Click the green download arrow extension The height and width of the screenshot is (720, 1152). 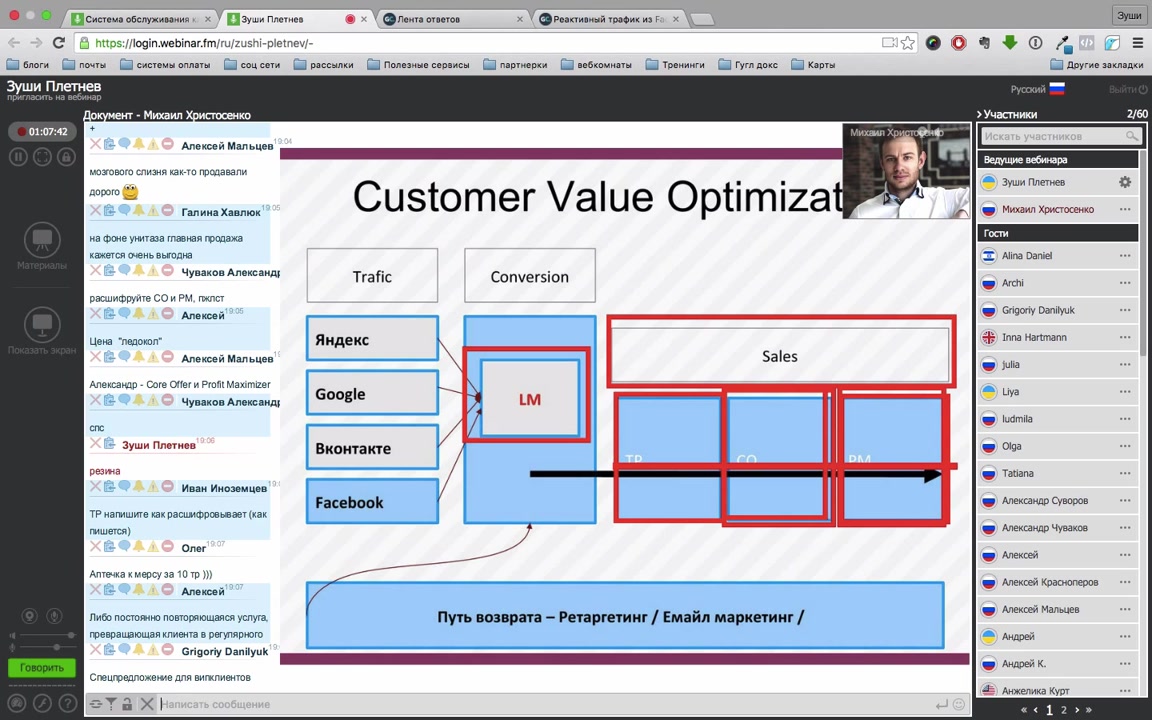[1010, 43]
